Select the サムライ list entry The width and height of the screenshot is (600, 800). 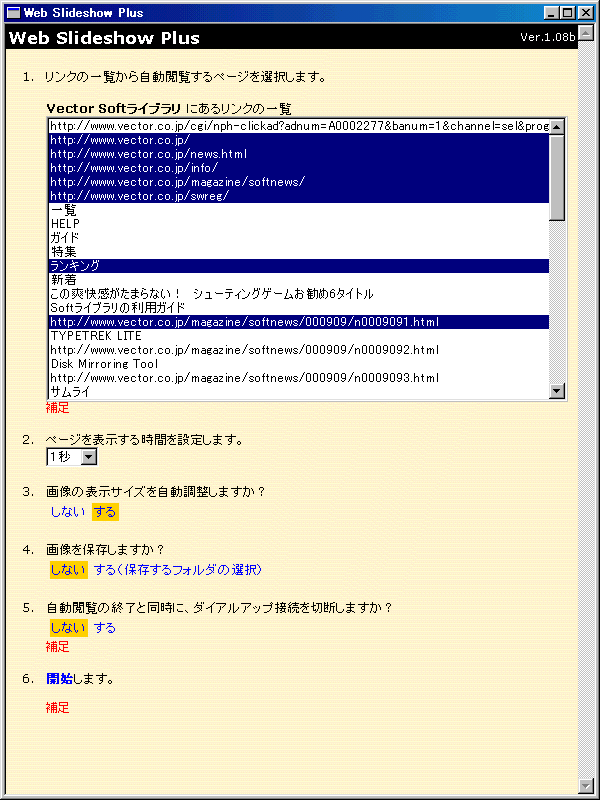pyautogui.click(x=299, y=392)
